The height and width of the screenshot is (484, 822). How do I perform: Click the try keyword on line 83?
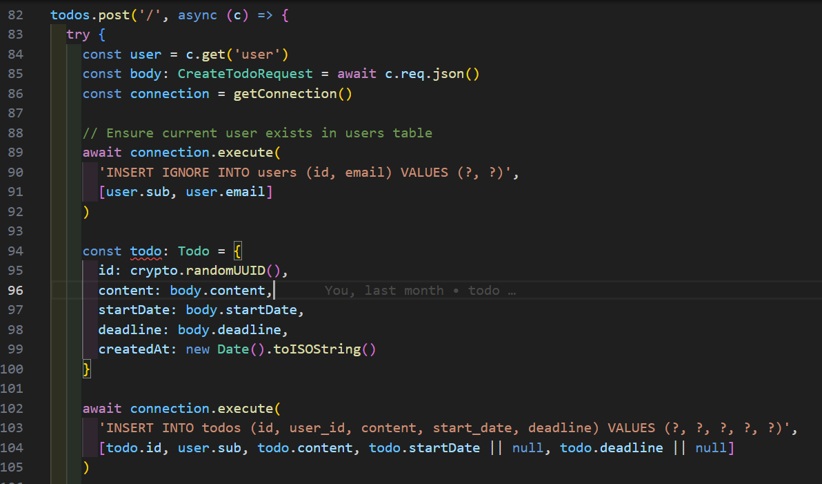(78, 35)
